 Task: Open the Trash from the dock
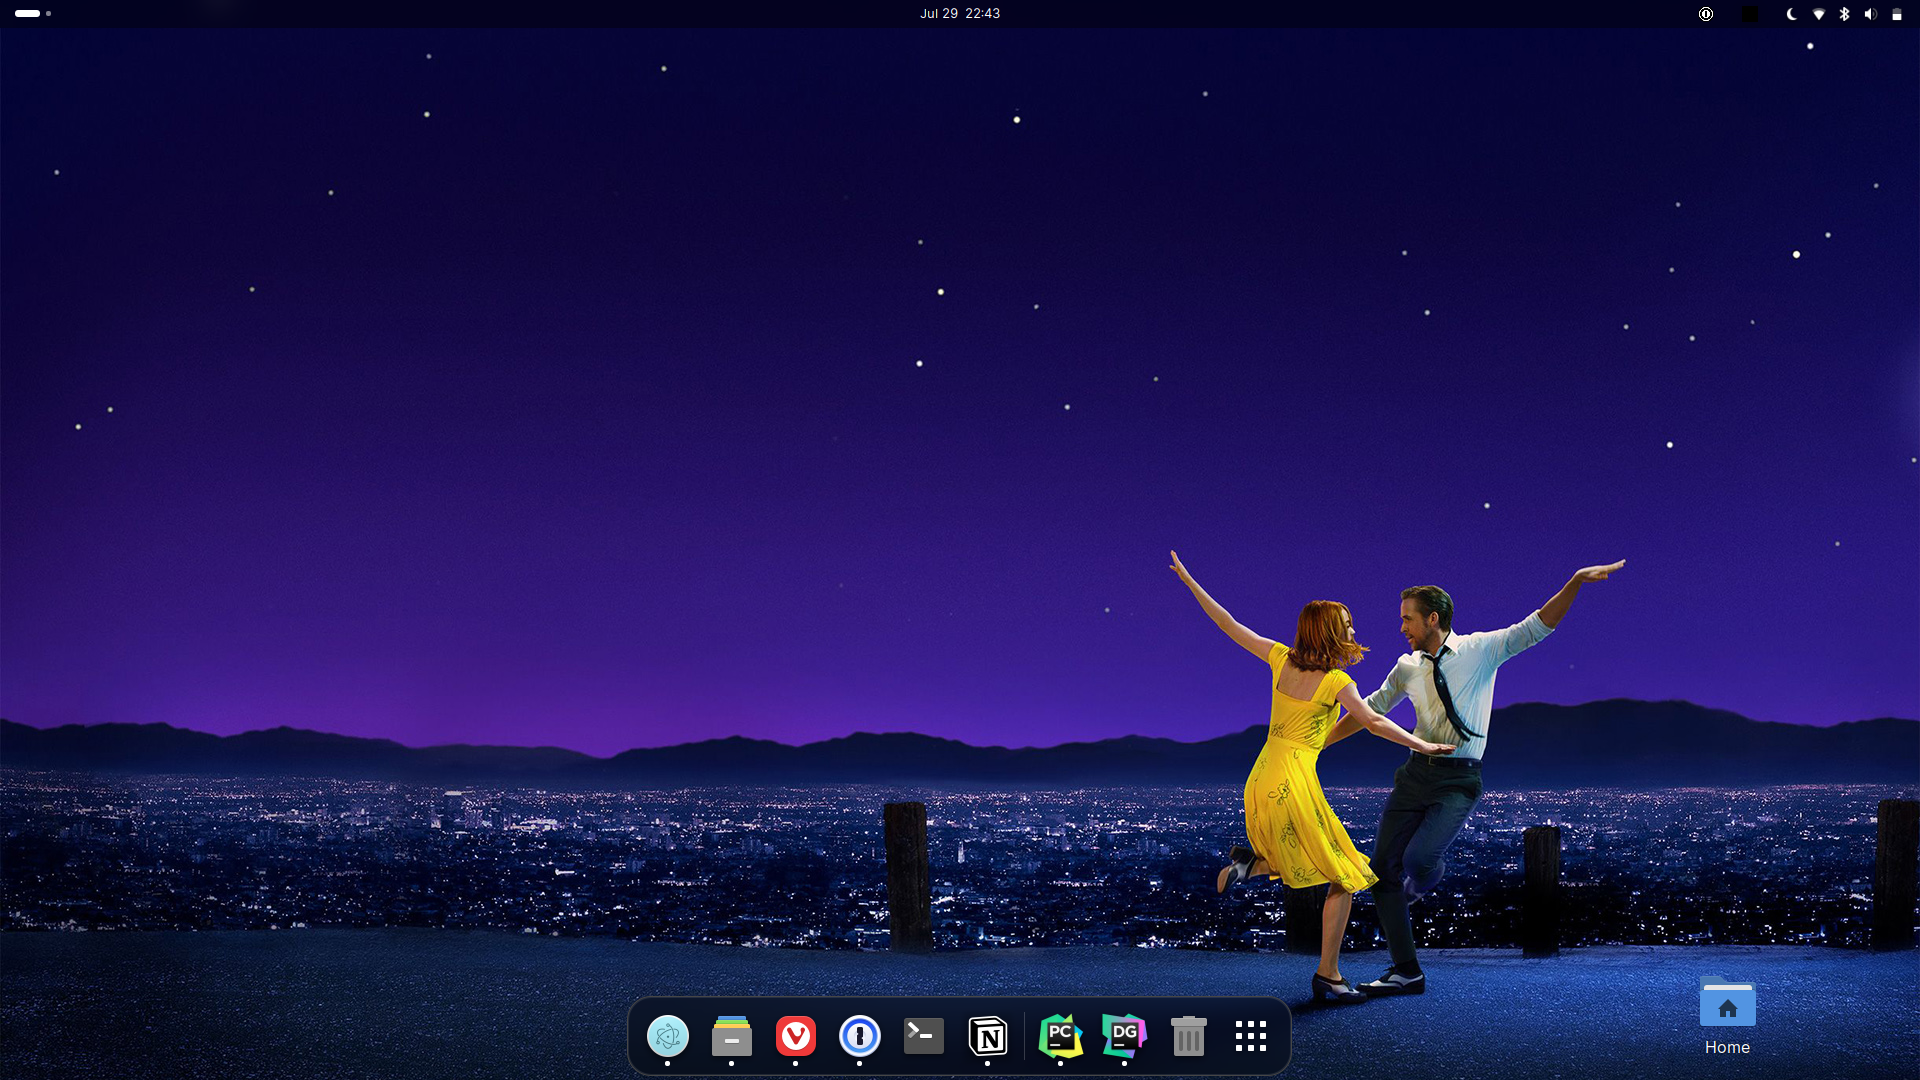1188,1036
